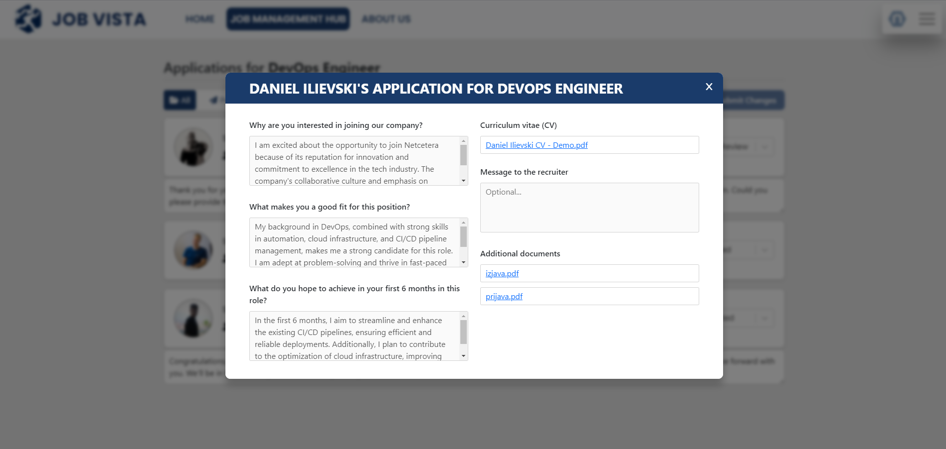The width and height of the screenshot is (946, 449).
Task: Click the Message to the recruiter field
Action: click(x=589, y=207)
